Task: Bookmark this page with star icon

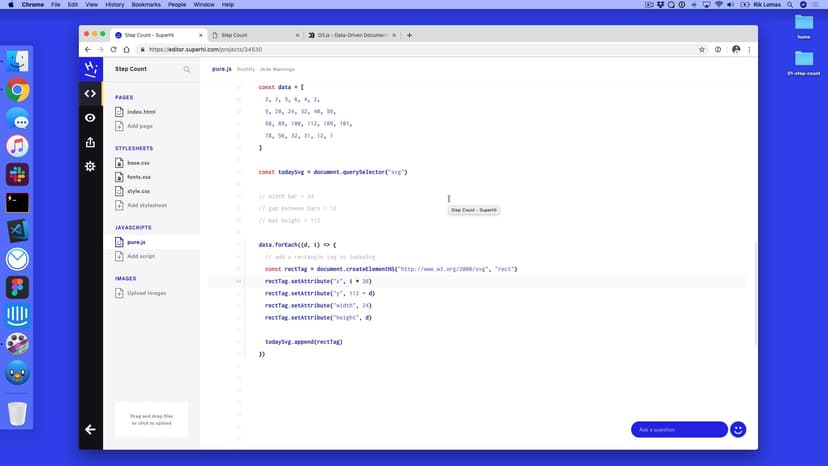Action: [x=702, y=49]
